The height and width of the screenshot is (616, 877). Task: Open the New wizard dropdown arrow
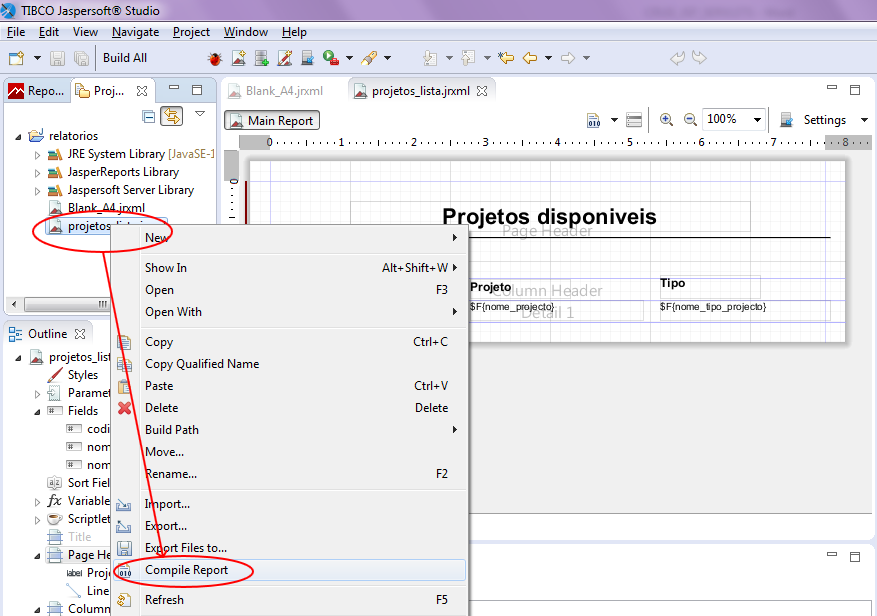click(x=37, y=58)
